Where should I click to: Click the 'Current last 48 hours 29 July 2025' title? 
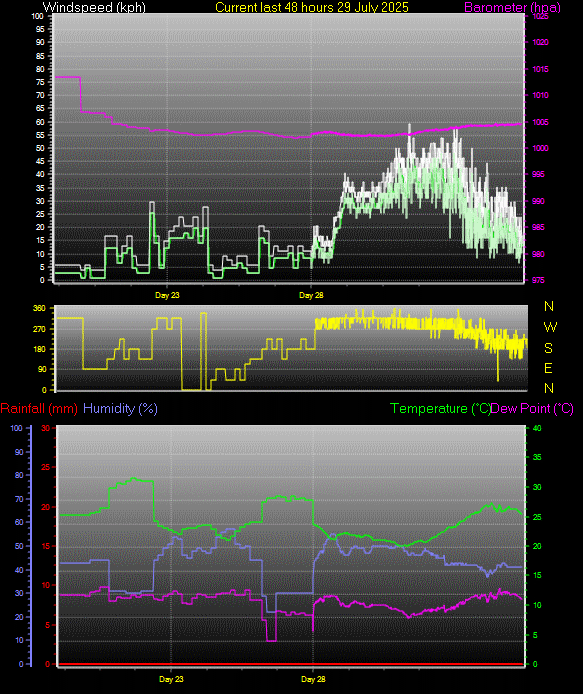click(x=312, y=8)
